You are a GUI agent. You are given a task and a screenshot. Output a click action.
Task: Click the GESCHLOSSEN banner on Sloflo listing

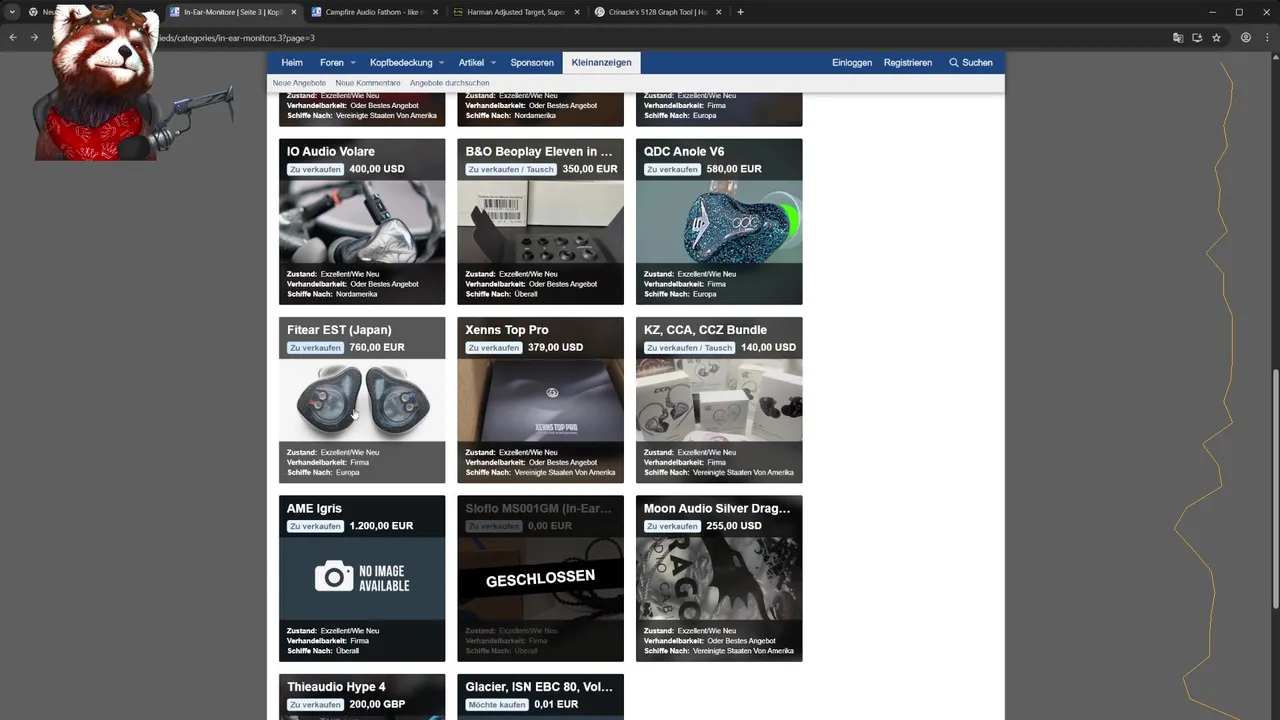(x=540, y=578)
